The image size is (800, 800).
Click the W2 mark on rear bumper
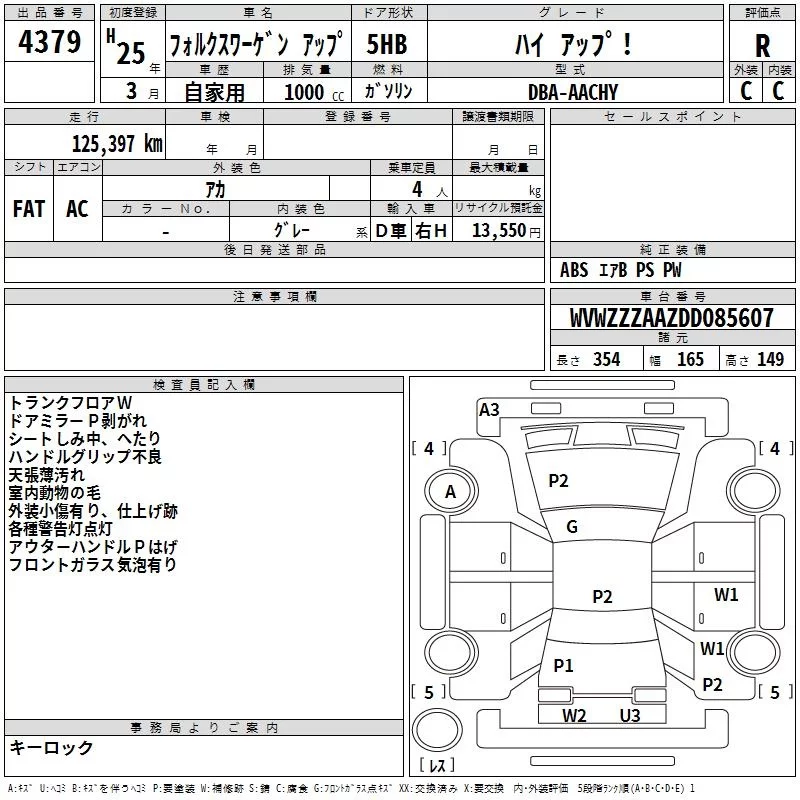pos(574,715)
